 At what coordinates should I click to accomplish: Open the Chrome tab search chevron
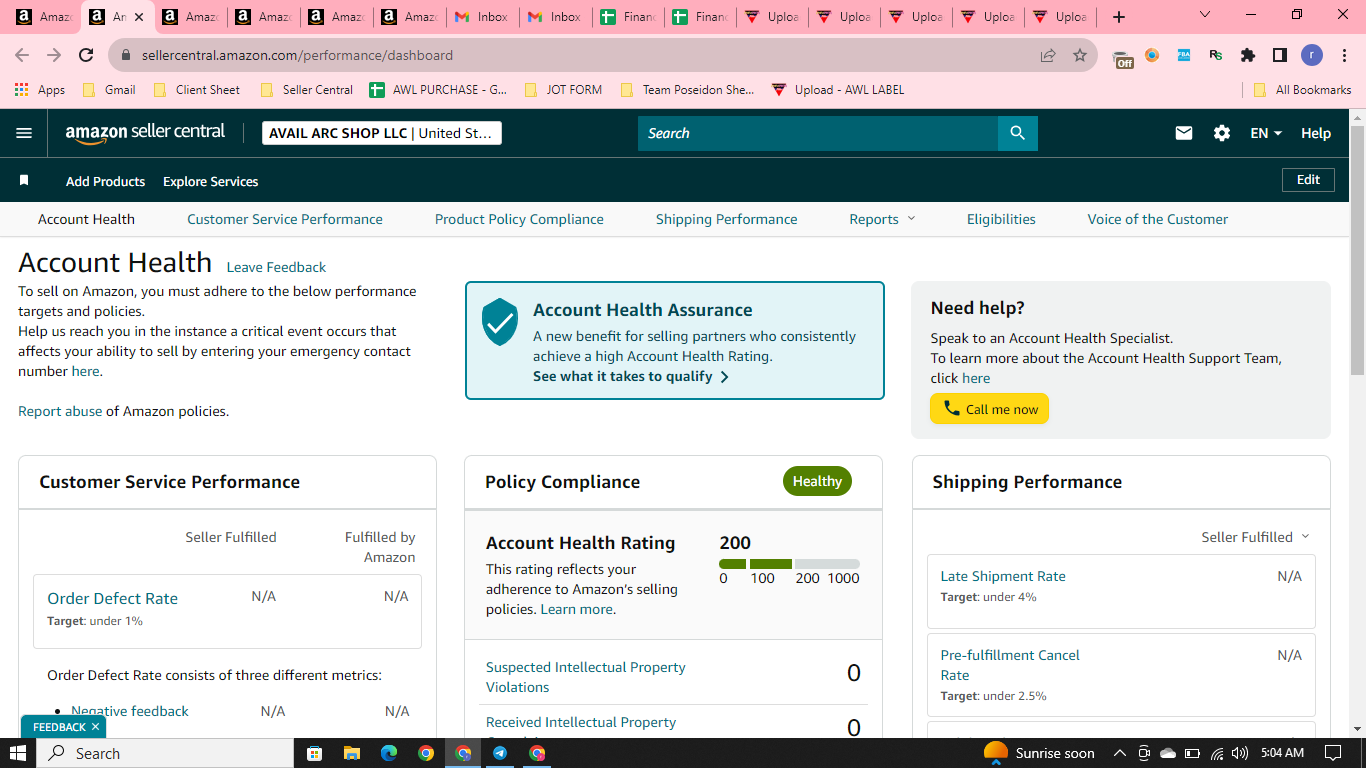tap(1204, 15)
